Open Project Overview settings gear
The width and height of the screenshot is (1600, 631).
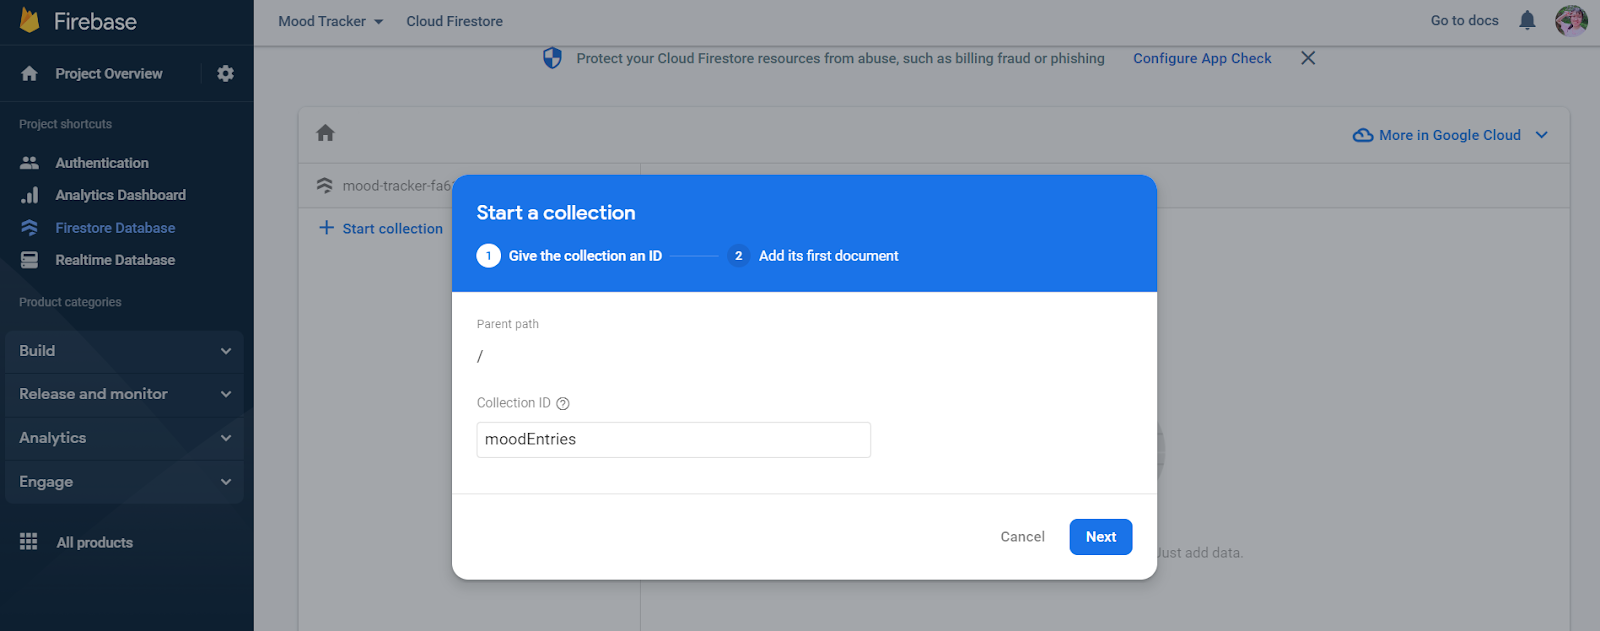(225, 73)
